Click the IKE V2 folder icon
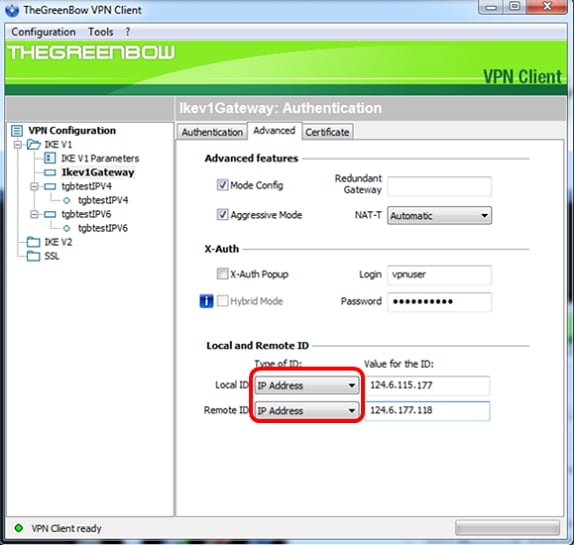This screenshot has width=575, height=545. click(x=33, y=242)
